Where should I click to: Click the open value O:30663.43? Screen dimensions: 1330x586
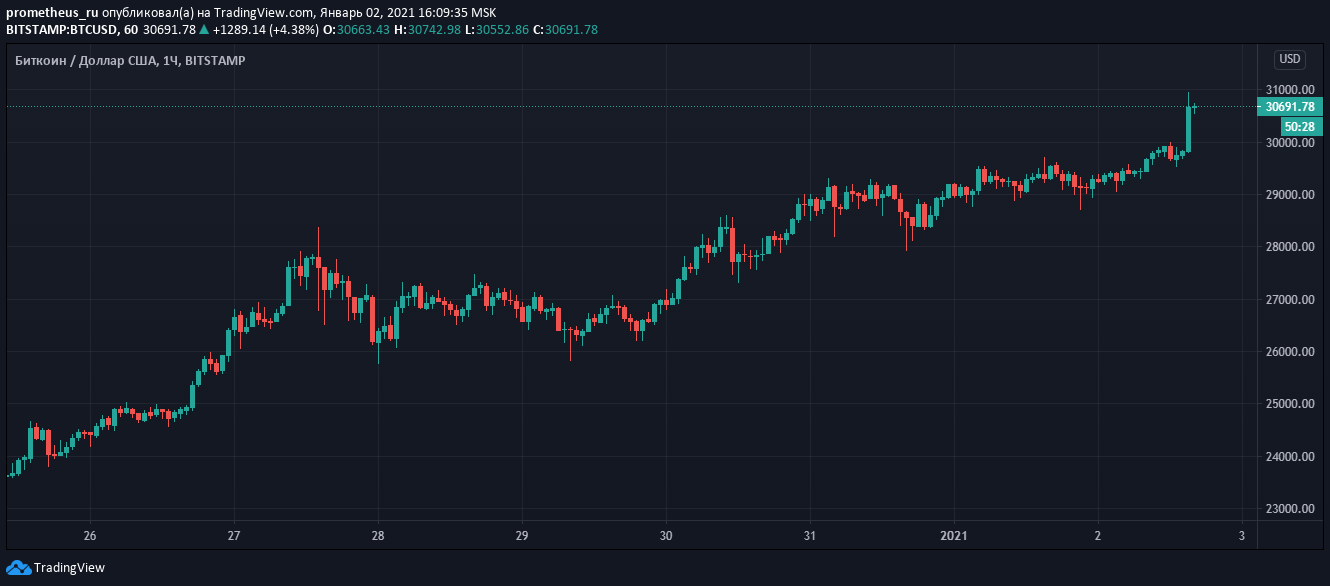(356, 30)
